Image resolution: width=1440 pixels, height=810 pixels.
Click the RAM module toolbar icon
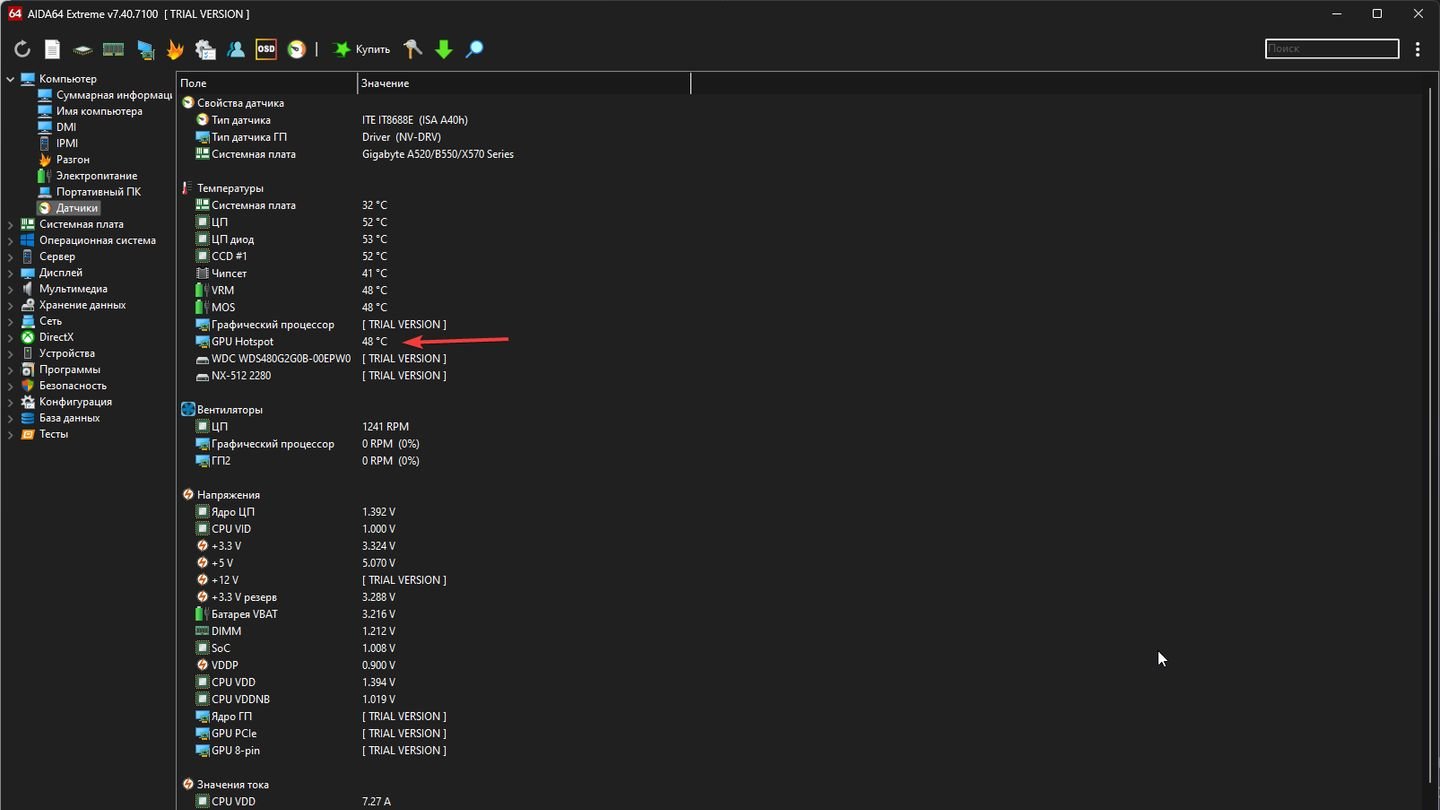pos(114,49)
